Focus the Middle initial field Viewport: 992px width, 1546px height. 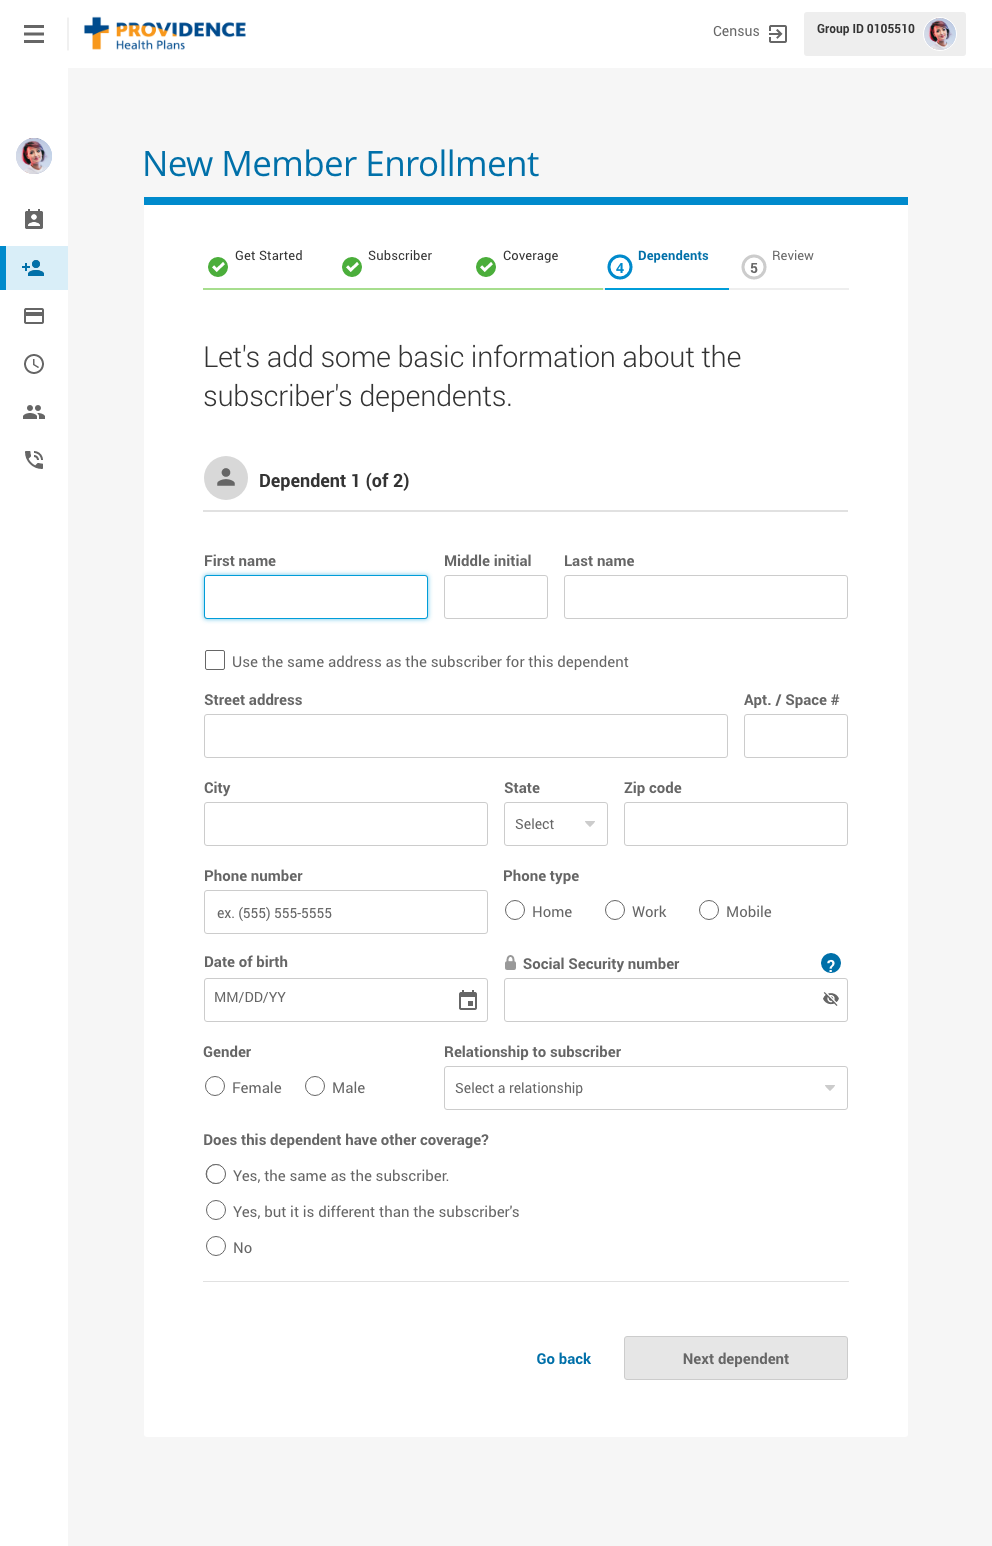[x=496, y=597]
